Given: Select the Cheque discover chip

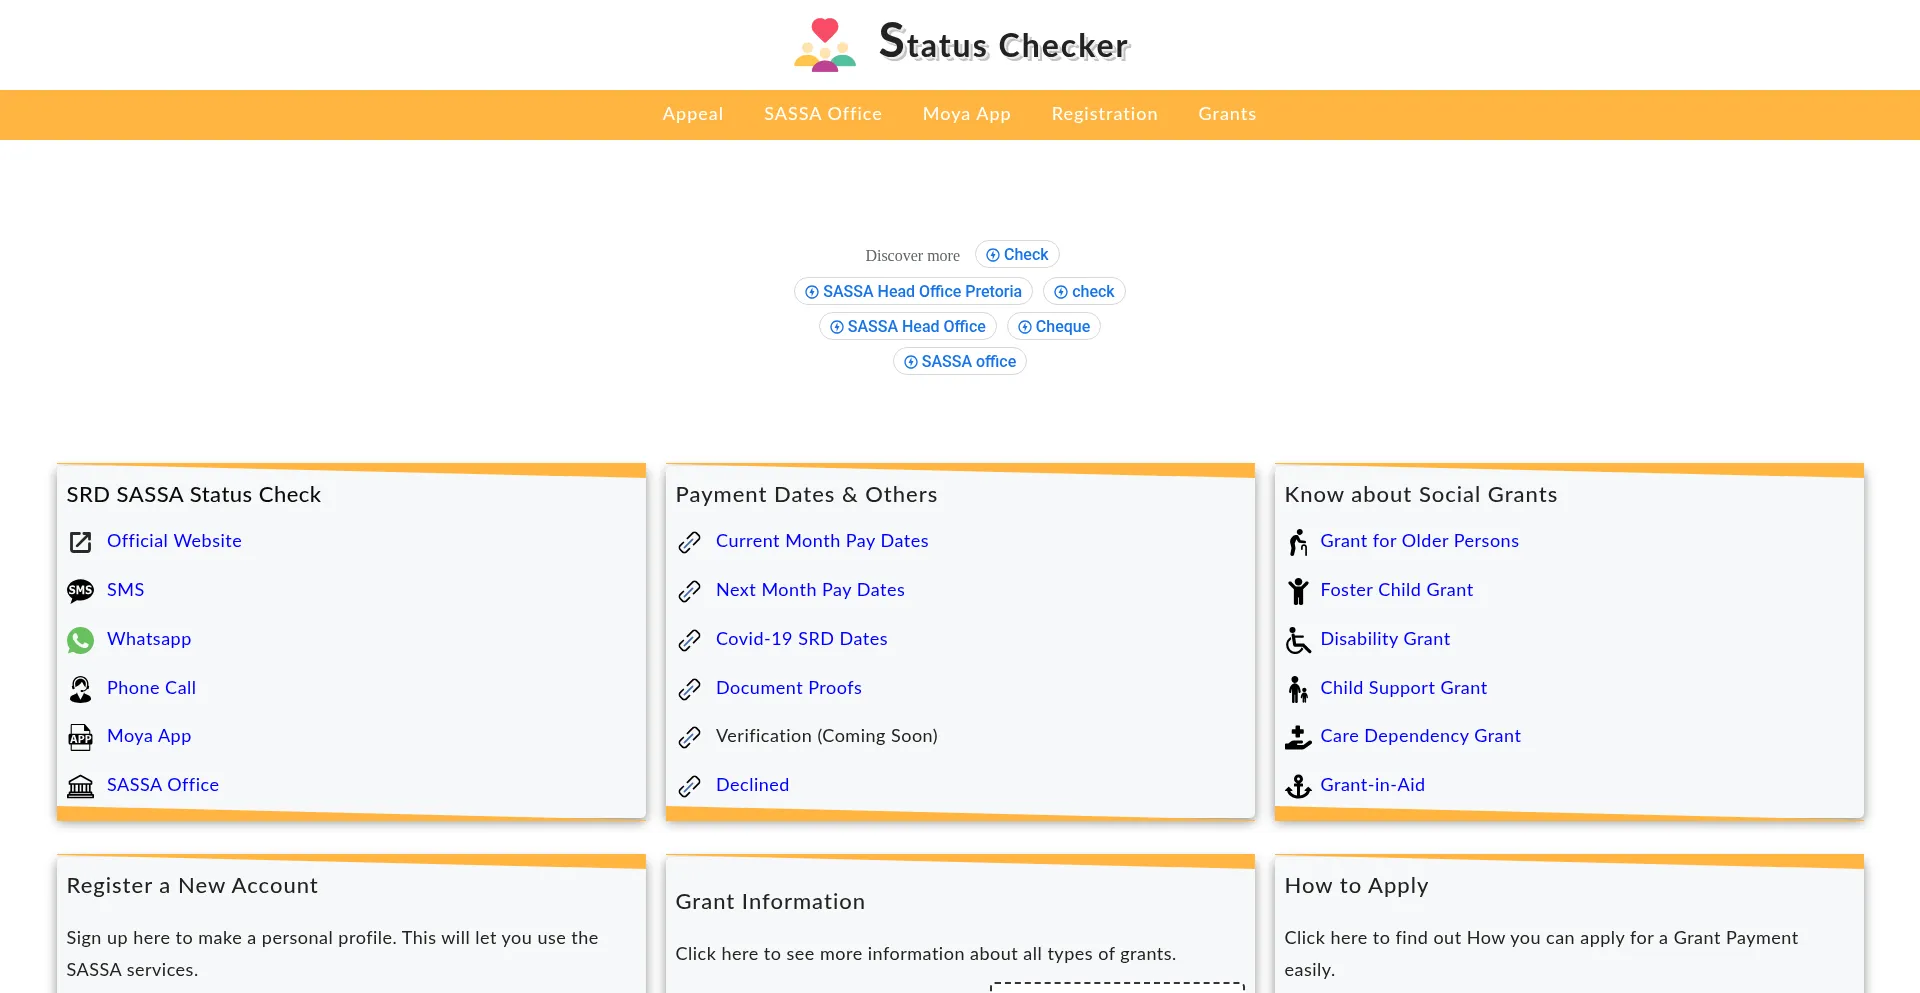Looking at the screenshot, I should point(1053,326).
